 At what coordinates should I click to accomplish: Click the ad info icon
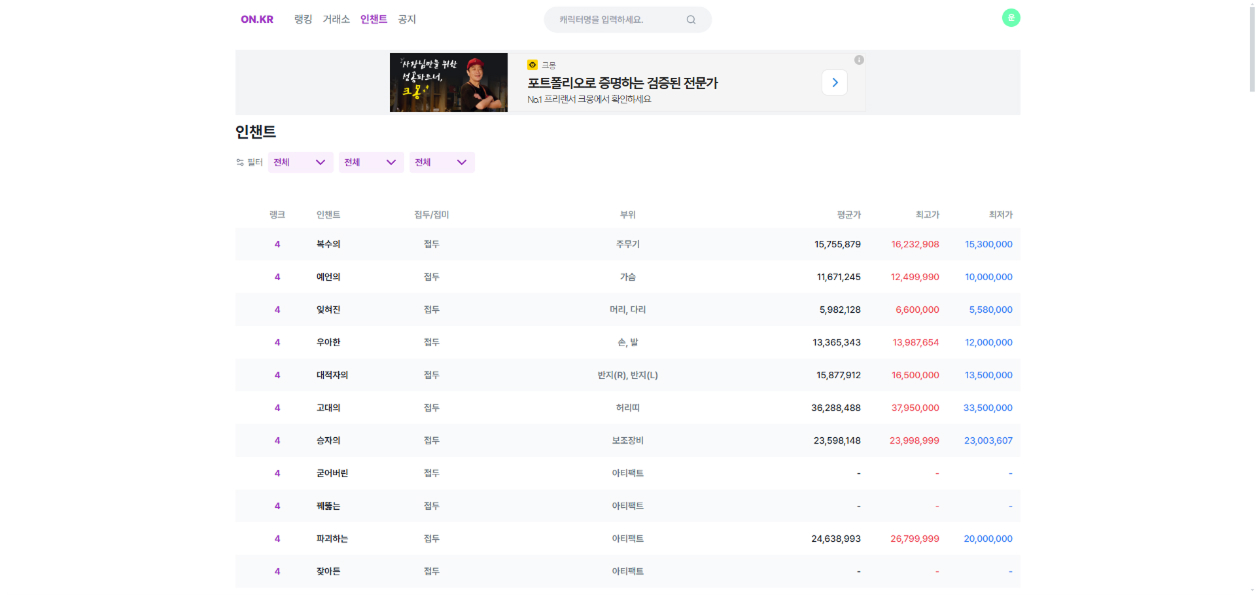[859, 60]
